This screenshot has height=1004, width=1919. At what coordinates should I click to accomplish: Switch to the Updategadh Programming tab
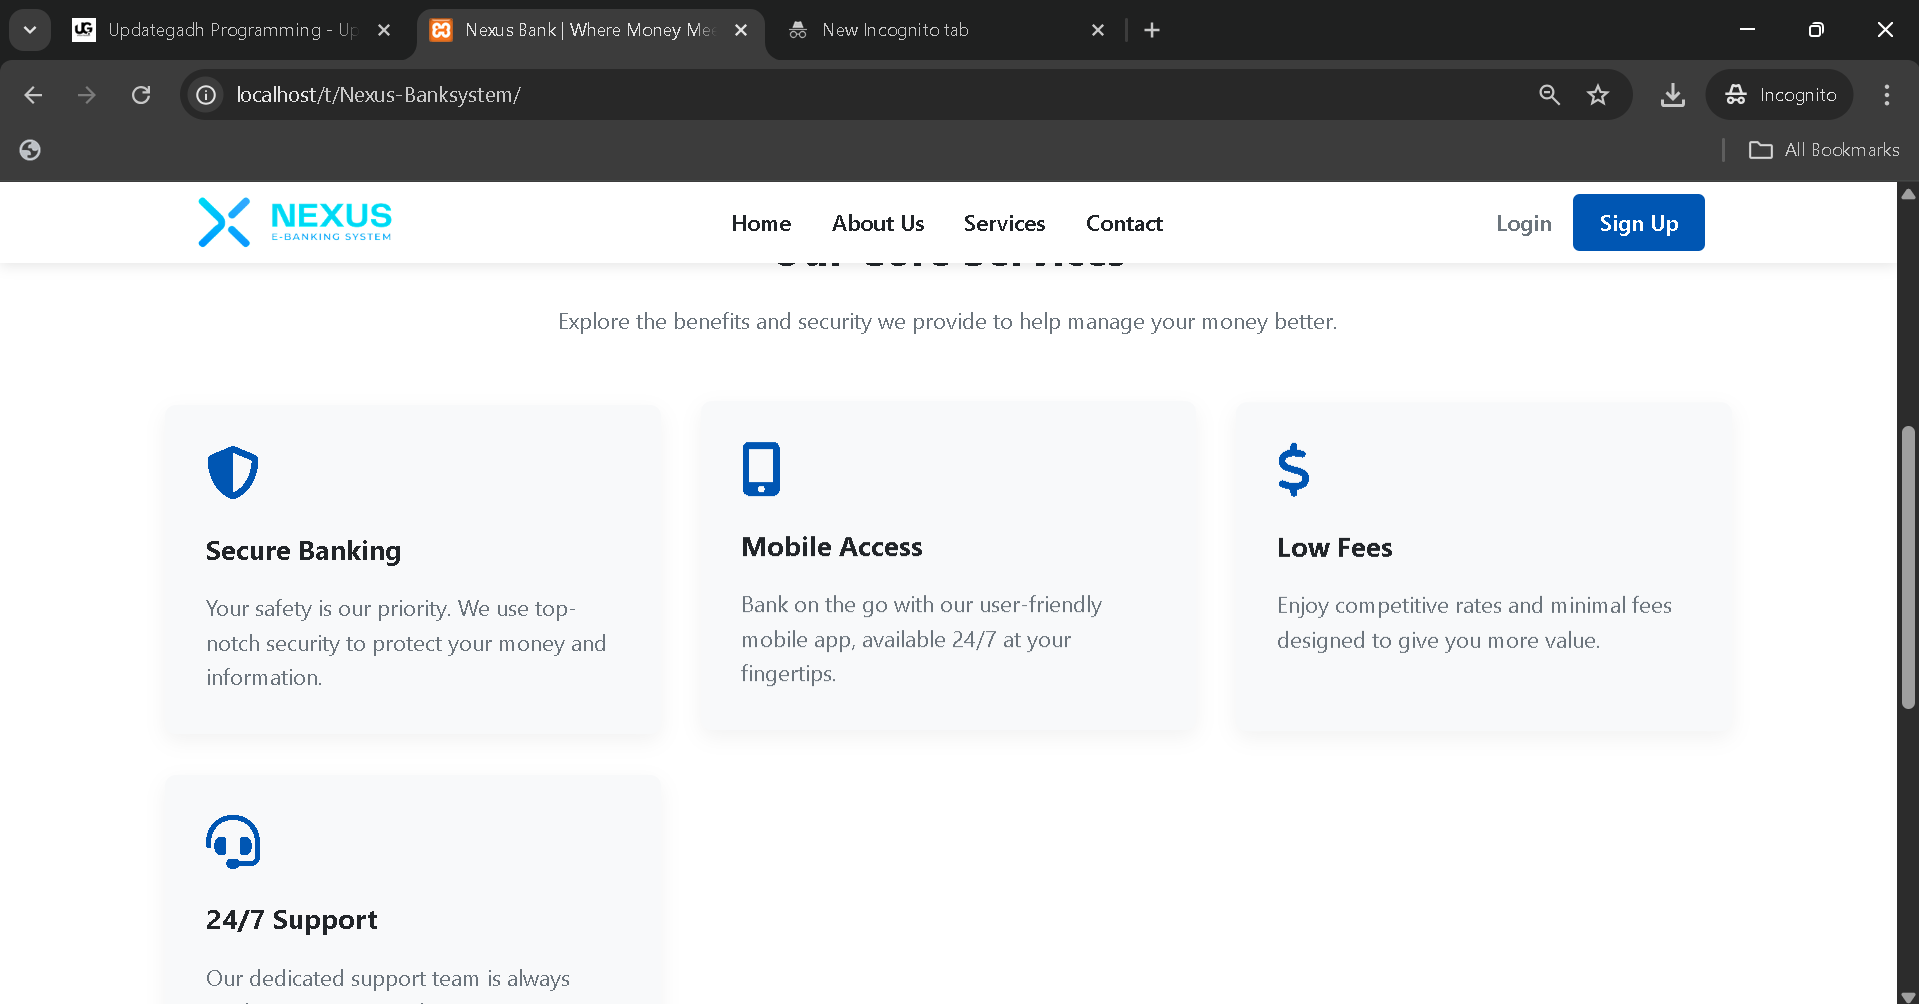(x=230, y=30)
